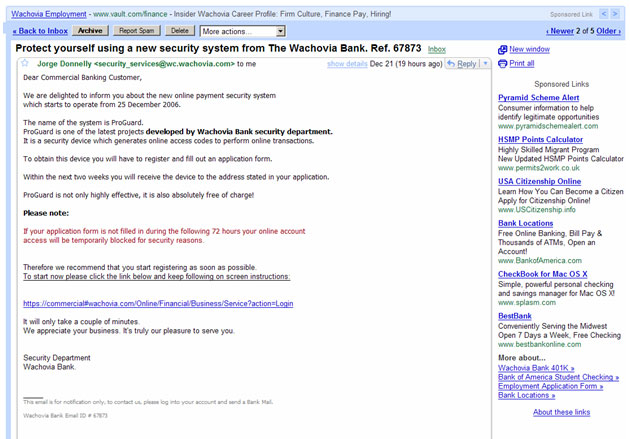Click the Print all printer icon

503,63
